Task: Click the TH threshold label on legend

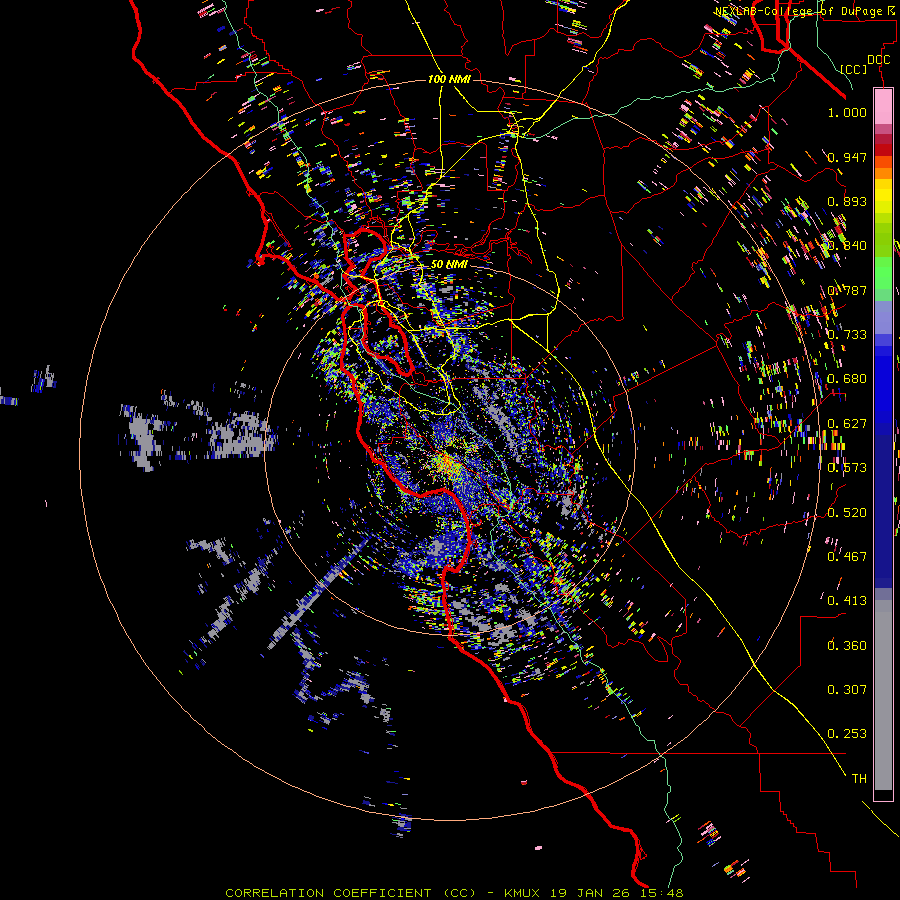Action: (859, 779)
